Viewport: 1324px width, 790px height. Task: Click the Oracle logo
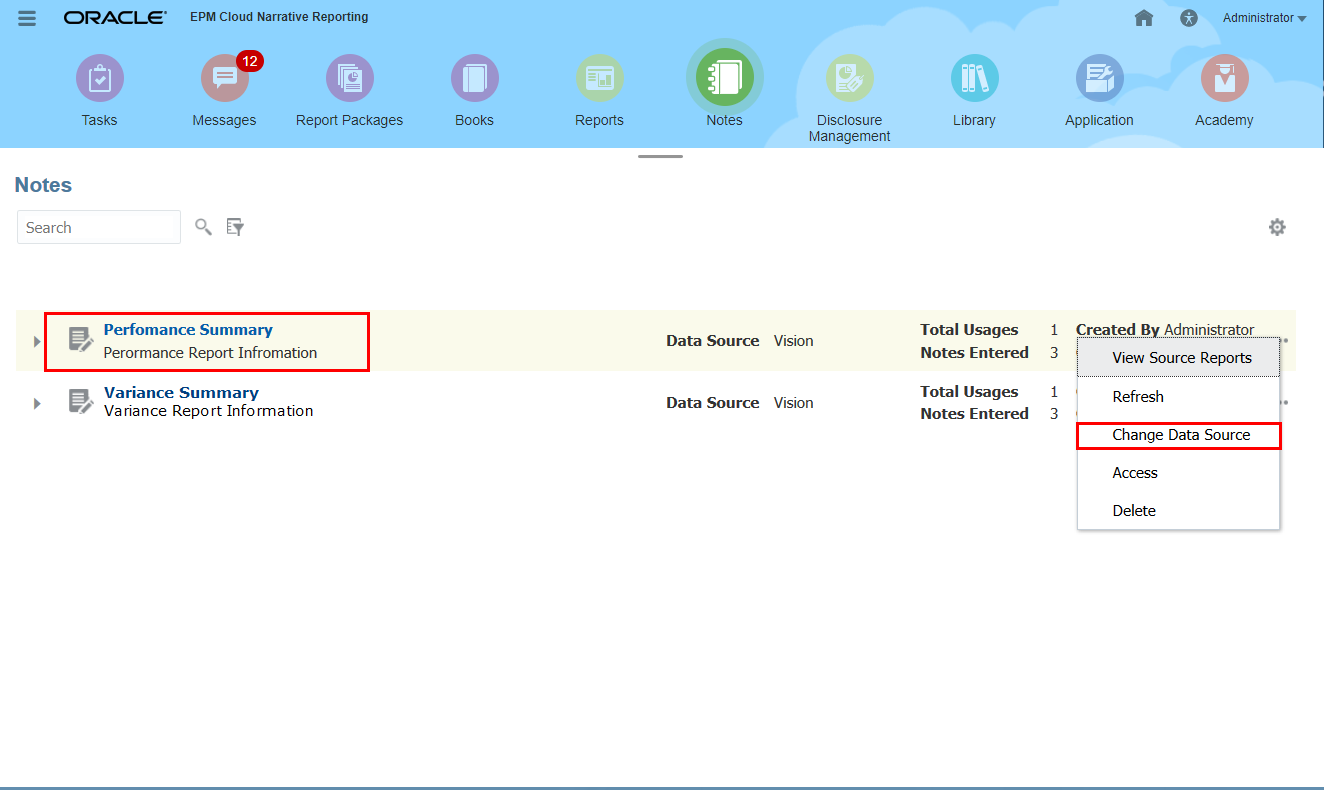pyautogui.click(x=115, y=18)
